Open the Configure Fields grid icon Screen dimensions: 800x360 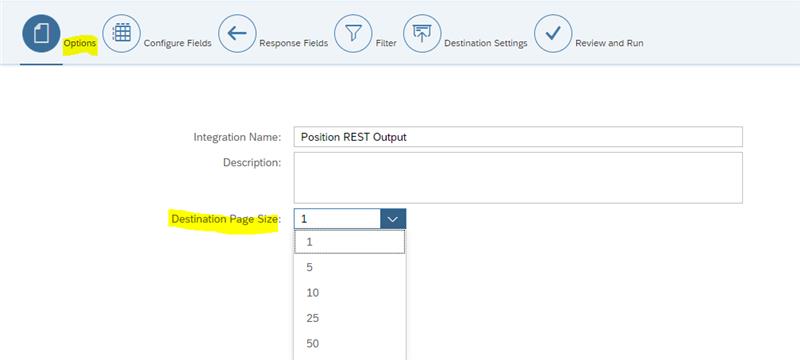[x=121, y=33]
